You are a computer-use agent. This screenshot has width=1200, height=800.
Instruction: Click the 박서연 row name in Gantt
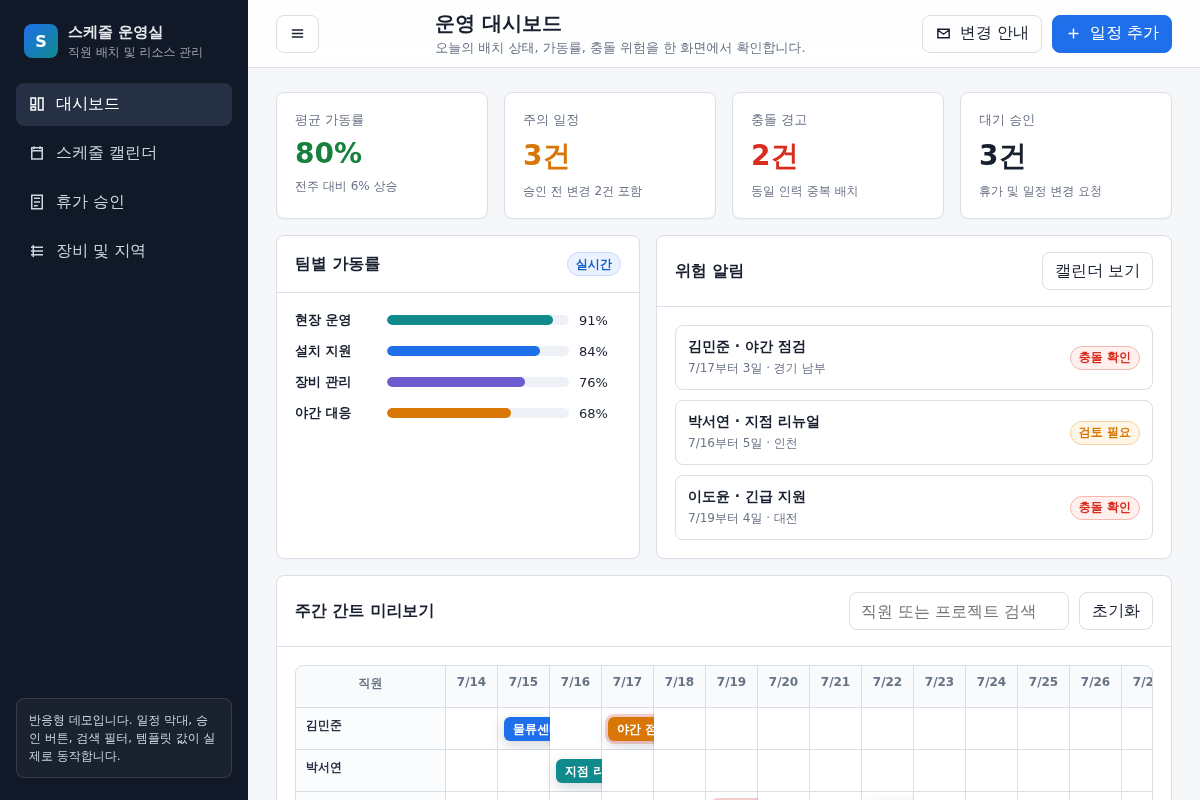(324, 768)
